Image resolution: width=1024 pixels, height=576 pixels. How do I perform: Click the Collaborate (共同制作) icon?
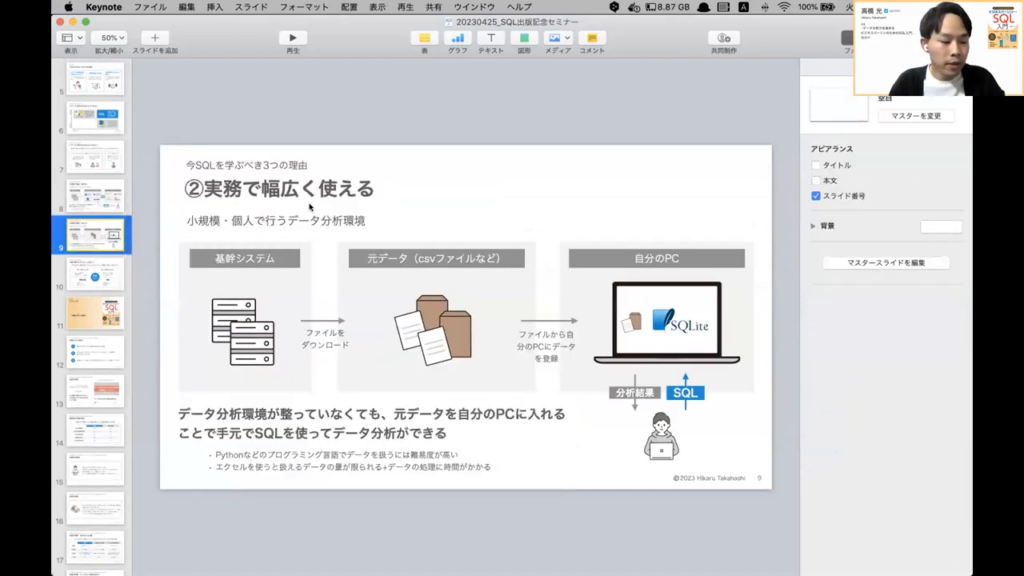coord(723,38)
